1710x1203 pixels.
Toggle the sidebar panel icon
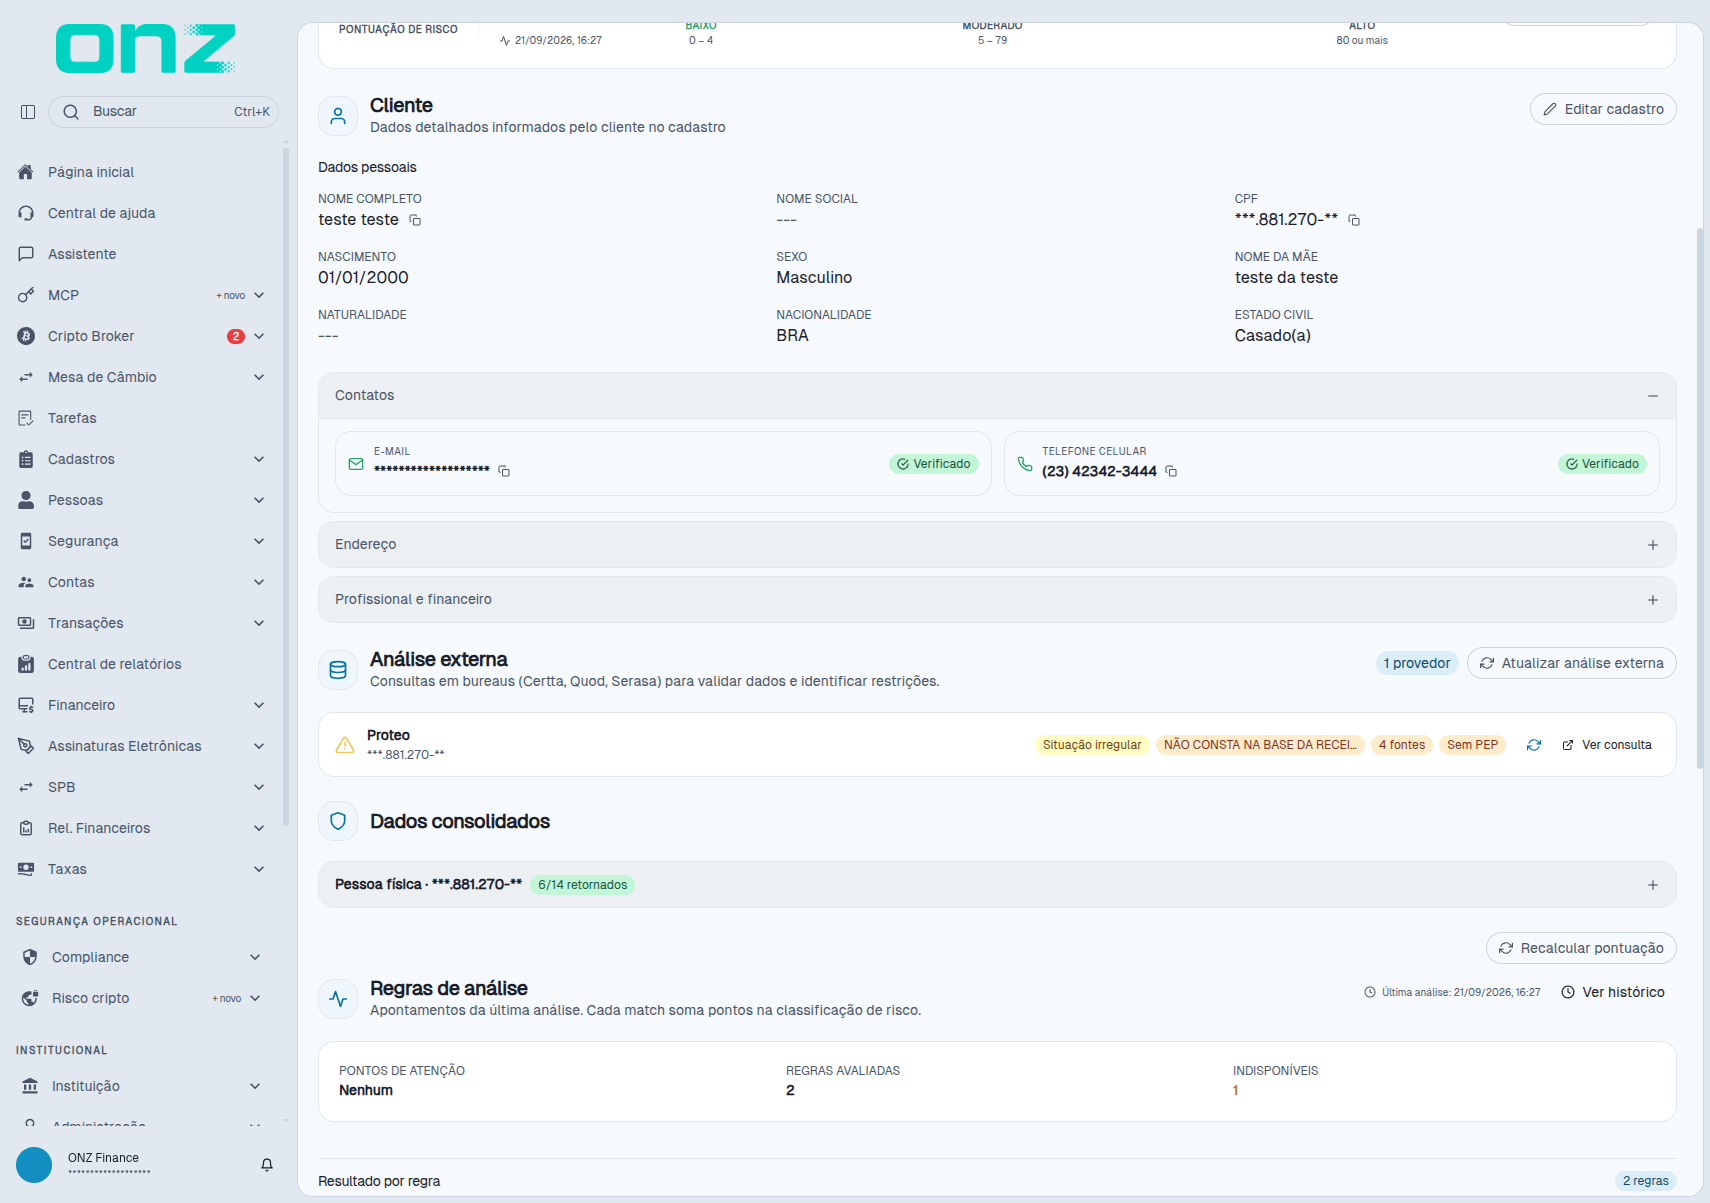[x=28, y=112]
